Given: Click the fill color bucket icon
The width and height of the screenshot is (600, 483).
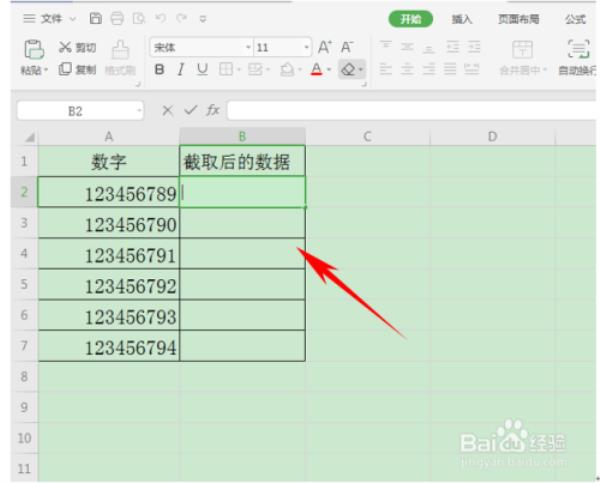Looking at the screenshot, I should coord(287,70).
